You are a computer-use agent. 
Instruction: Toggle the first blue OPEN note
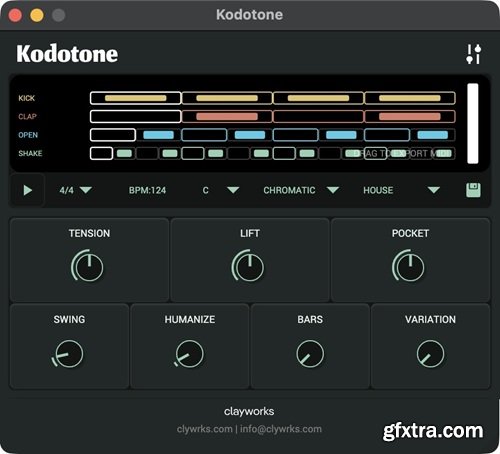click(158, 135)
